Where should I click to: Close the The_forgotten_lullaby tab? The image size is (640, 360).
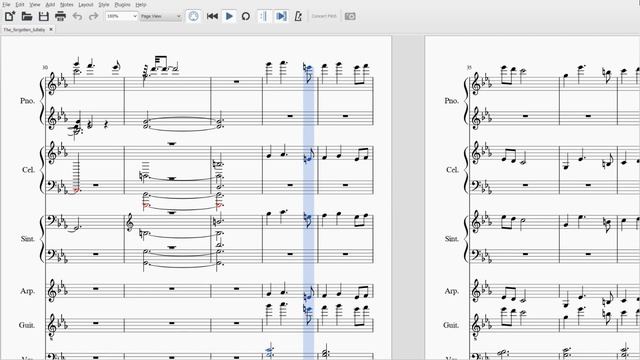click(x=51, y=29)
